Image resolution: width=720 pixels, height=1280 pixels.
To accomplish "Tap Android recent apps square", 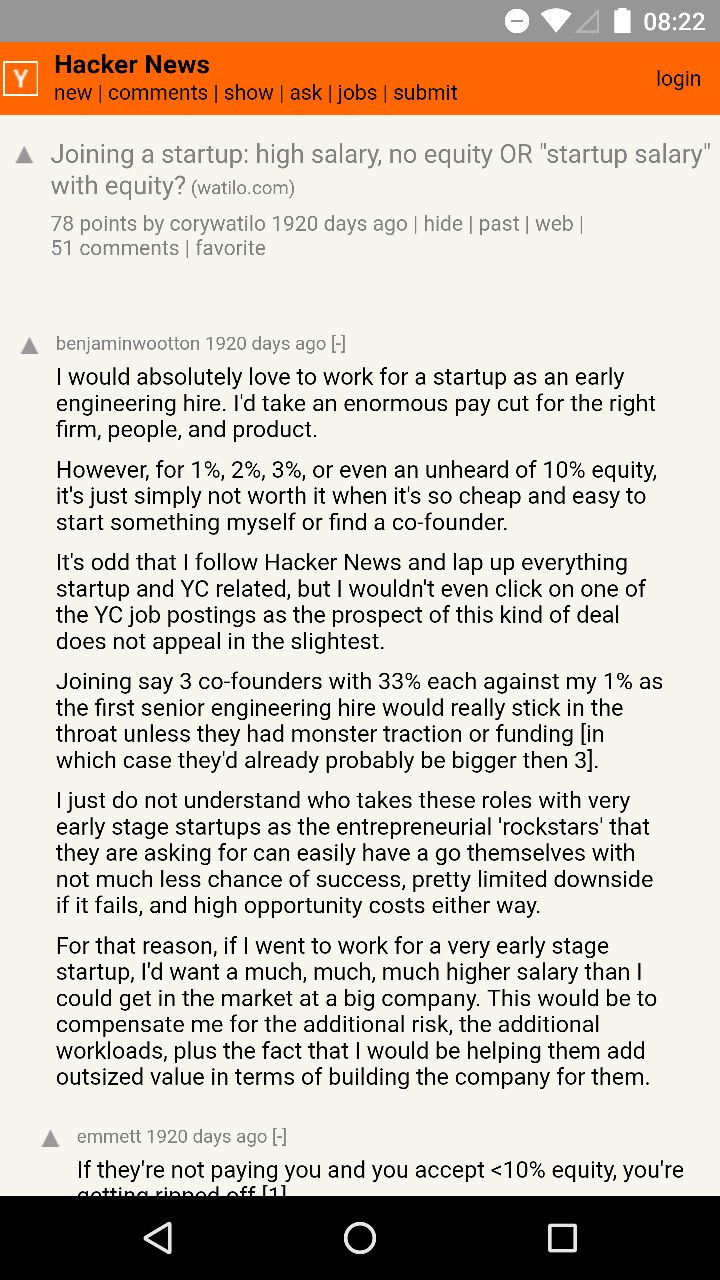I will tap(562, 1238).
